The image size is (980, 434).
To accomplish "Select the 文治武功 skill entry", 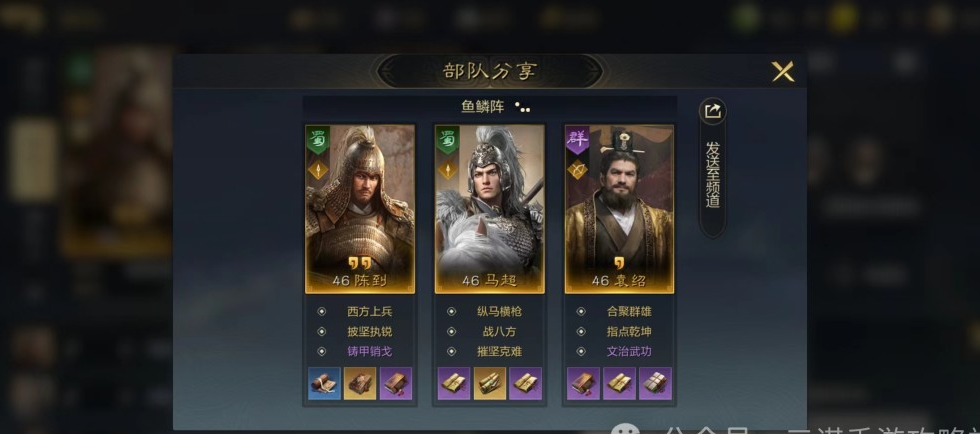I will pos(629,351).
